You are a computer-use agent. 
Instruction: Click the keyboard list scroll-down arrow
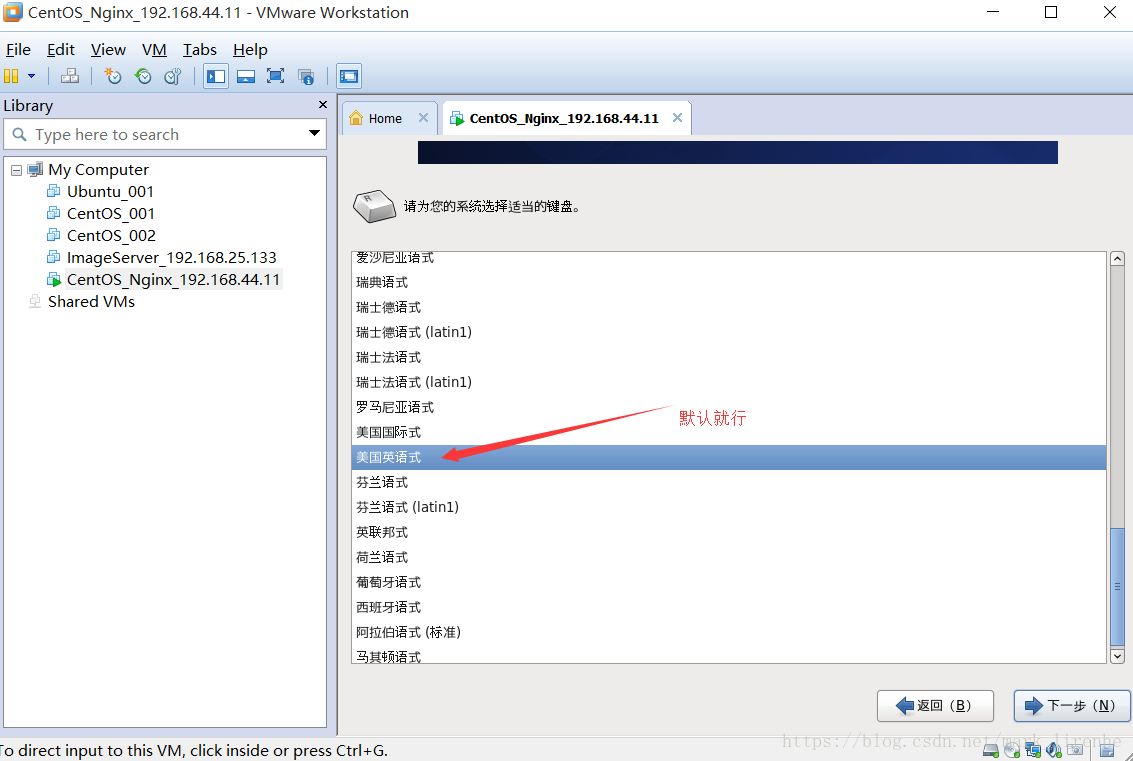click(x=1117, y=656)
